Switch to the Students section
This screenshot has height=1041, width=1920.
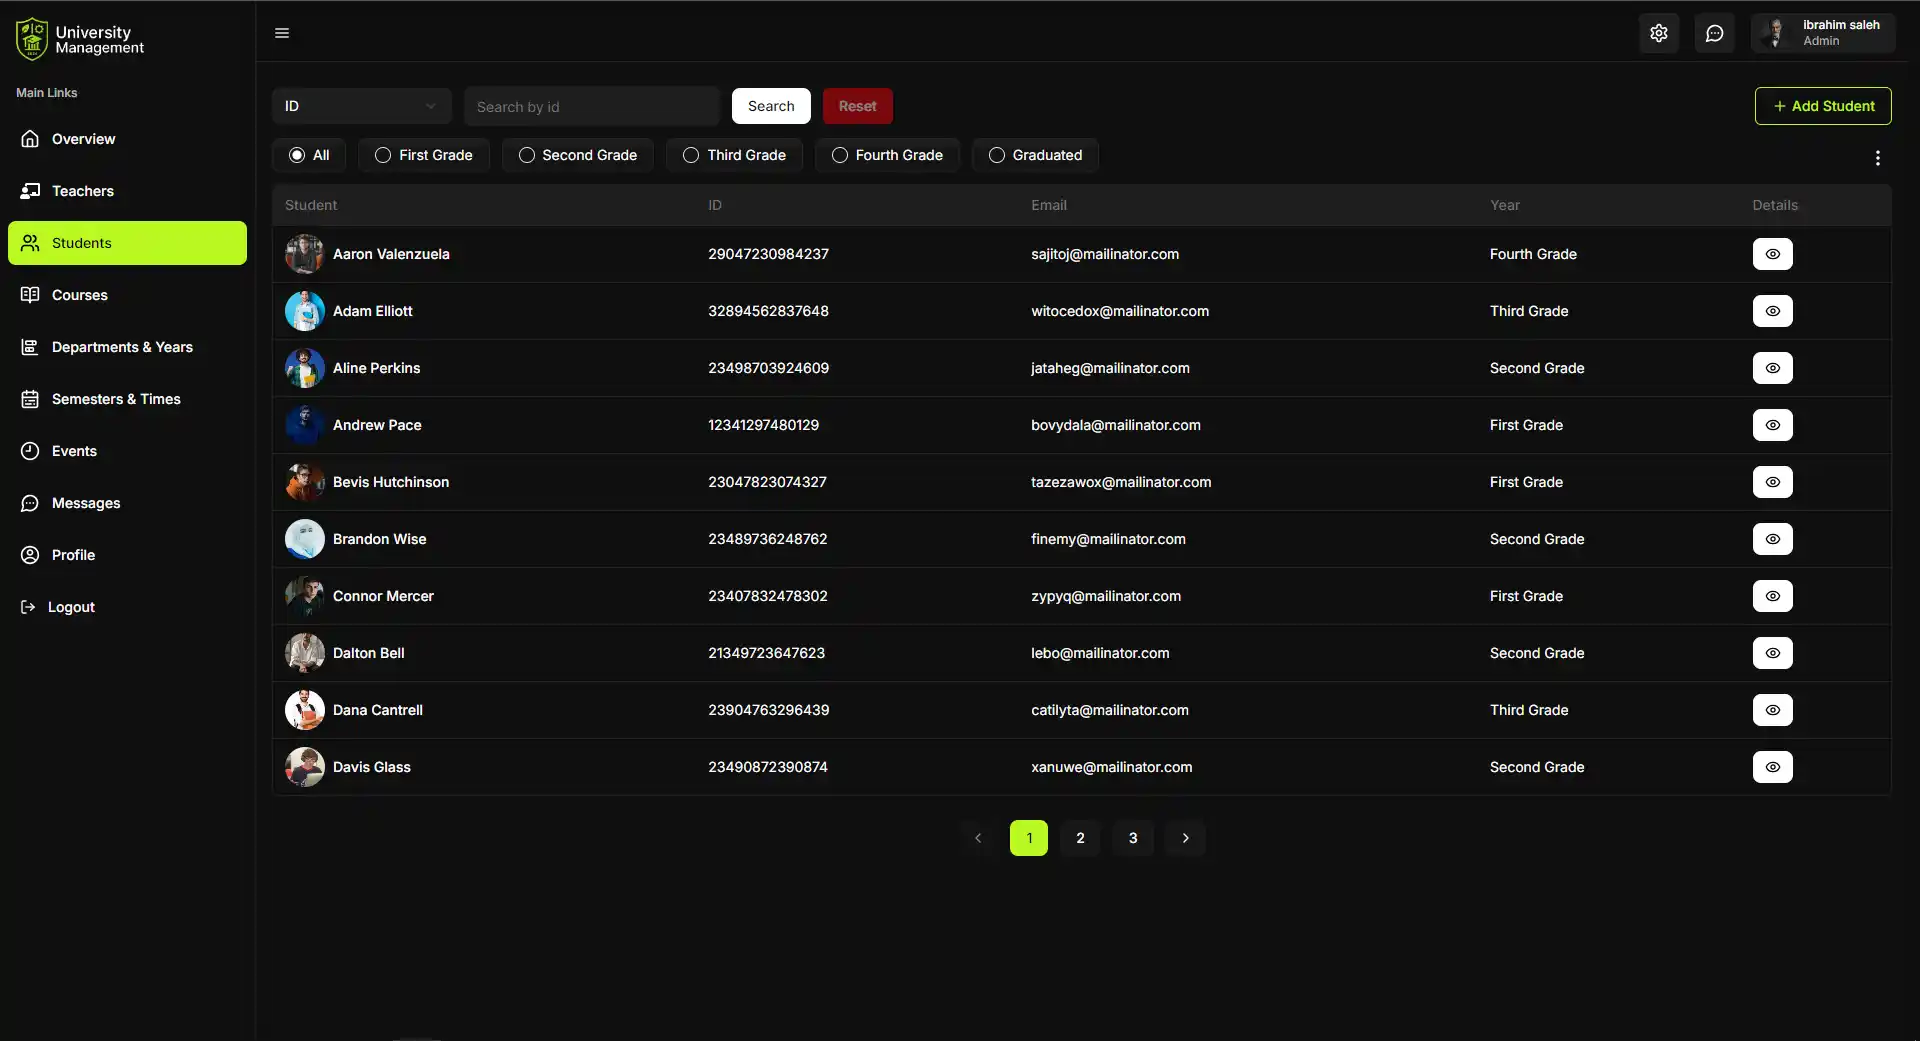tap(81, 242)
